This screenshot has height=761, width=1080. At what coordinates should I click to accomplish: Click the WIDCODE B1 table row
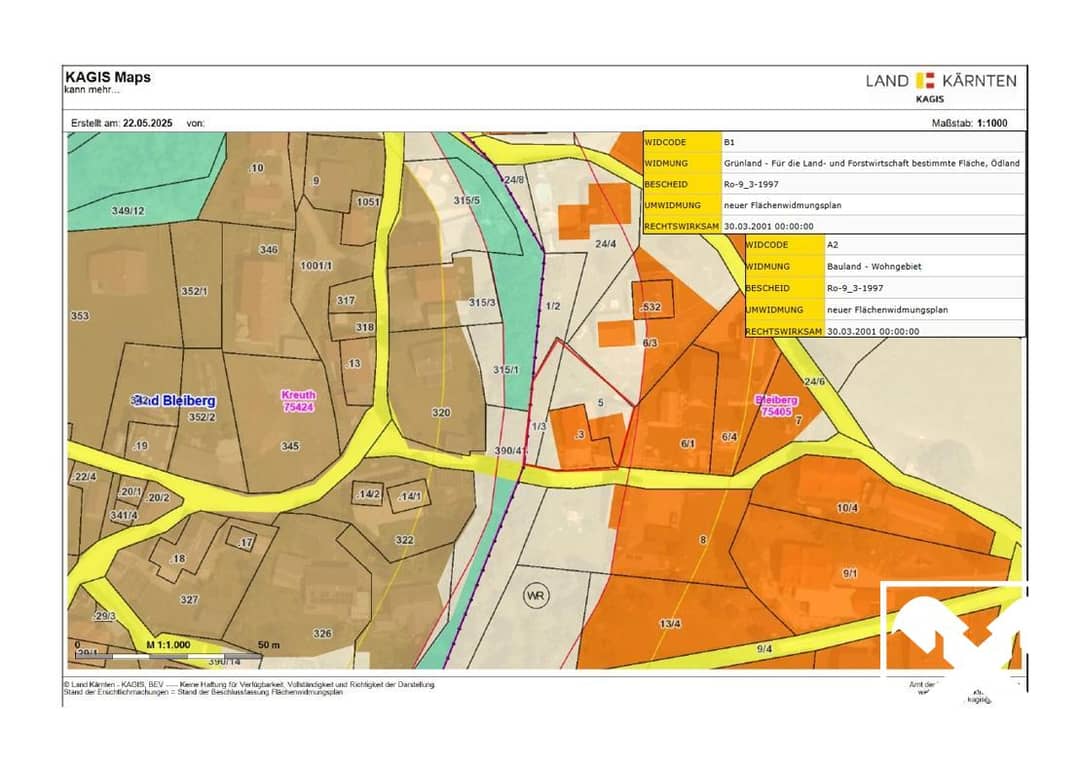(834, 142)
